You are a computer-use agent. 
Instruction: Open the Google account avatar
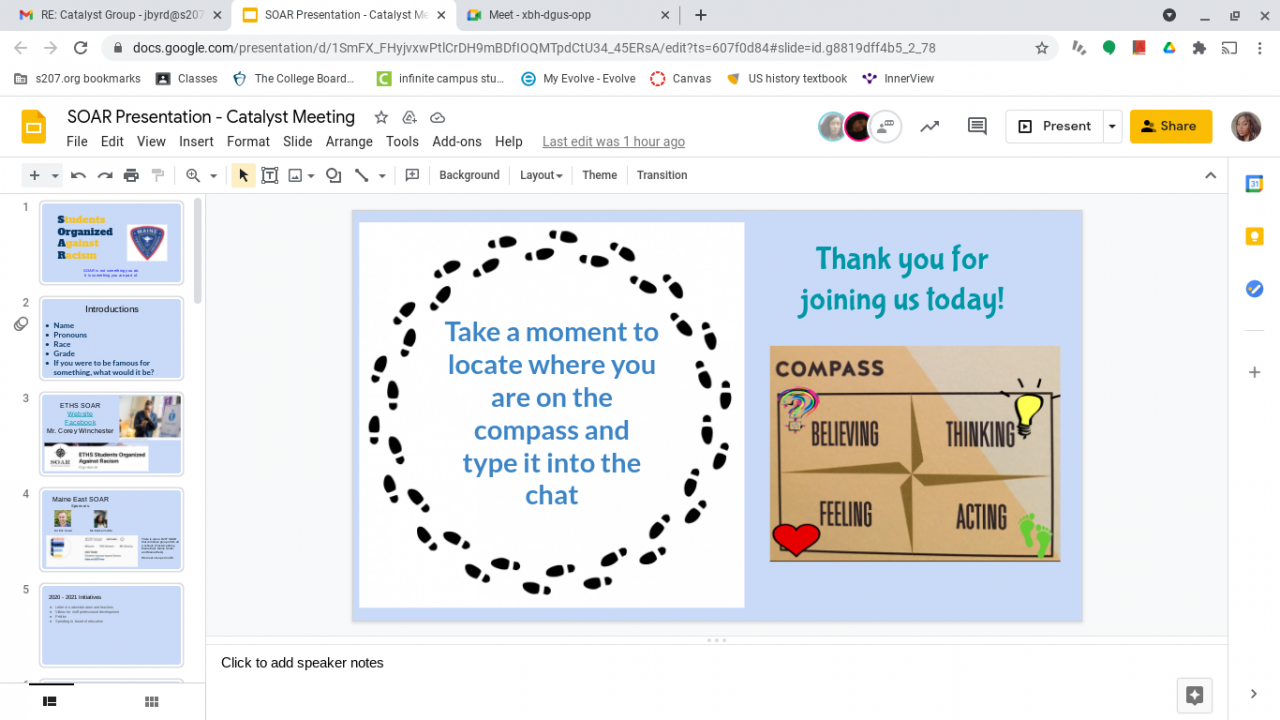click(x=1246, y=126)
